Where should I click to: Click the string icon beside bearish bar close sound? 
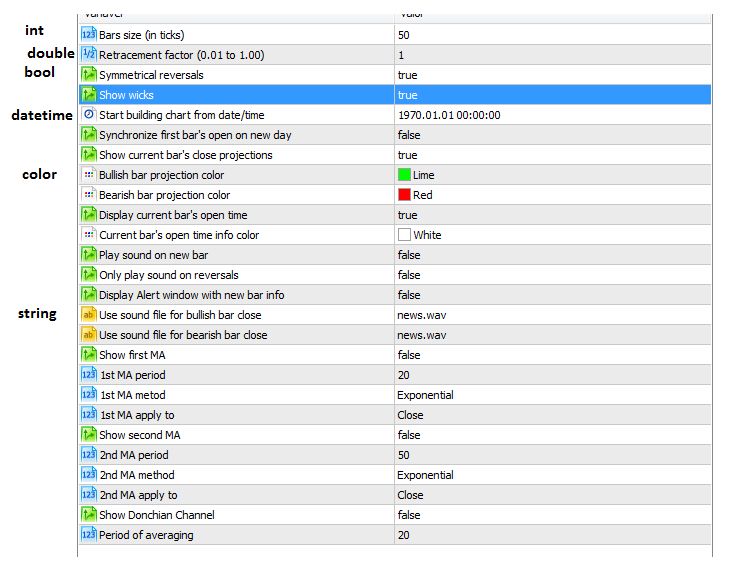[x=88, y=335]
